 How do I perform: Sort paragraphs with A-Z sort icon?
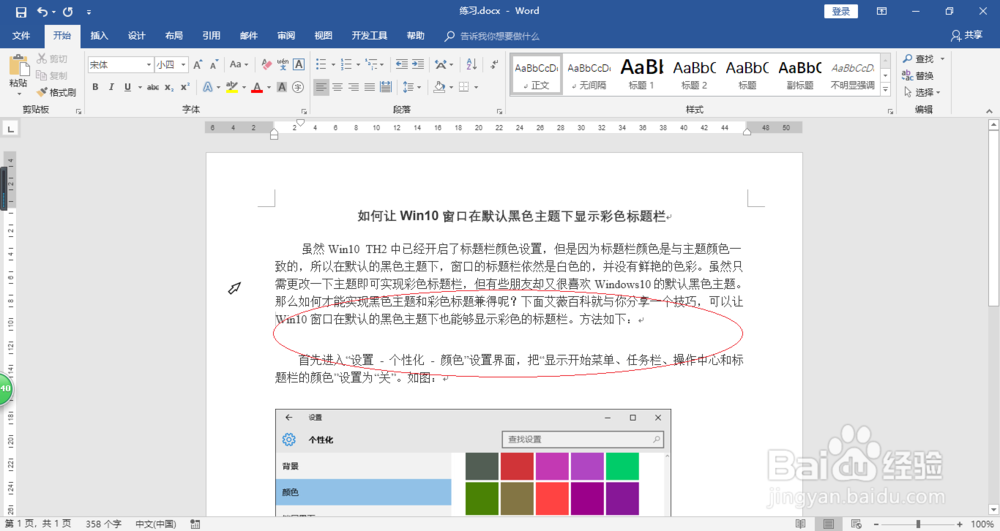click(x=471, y=64)
